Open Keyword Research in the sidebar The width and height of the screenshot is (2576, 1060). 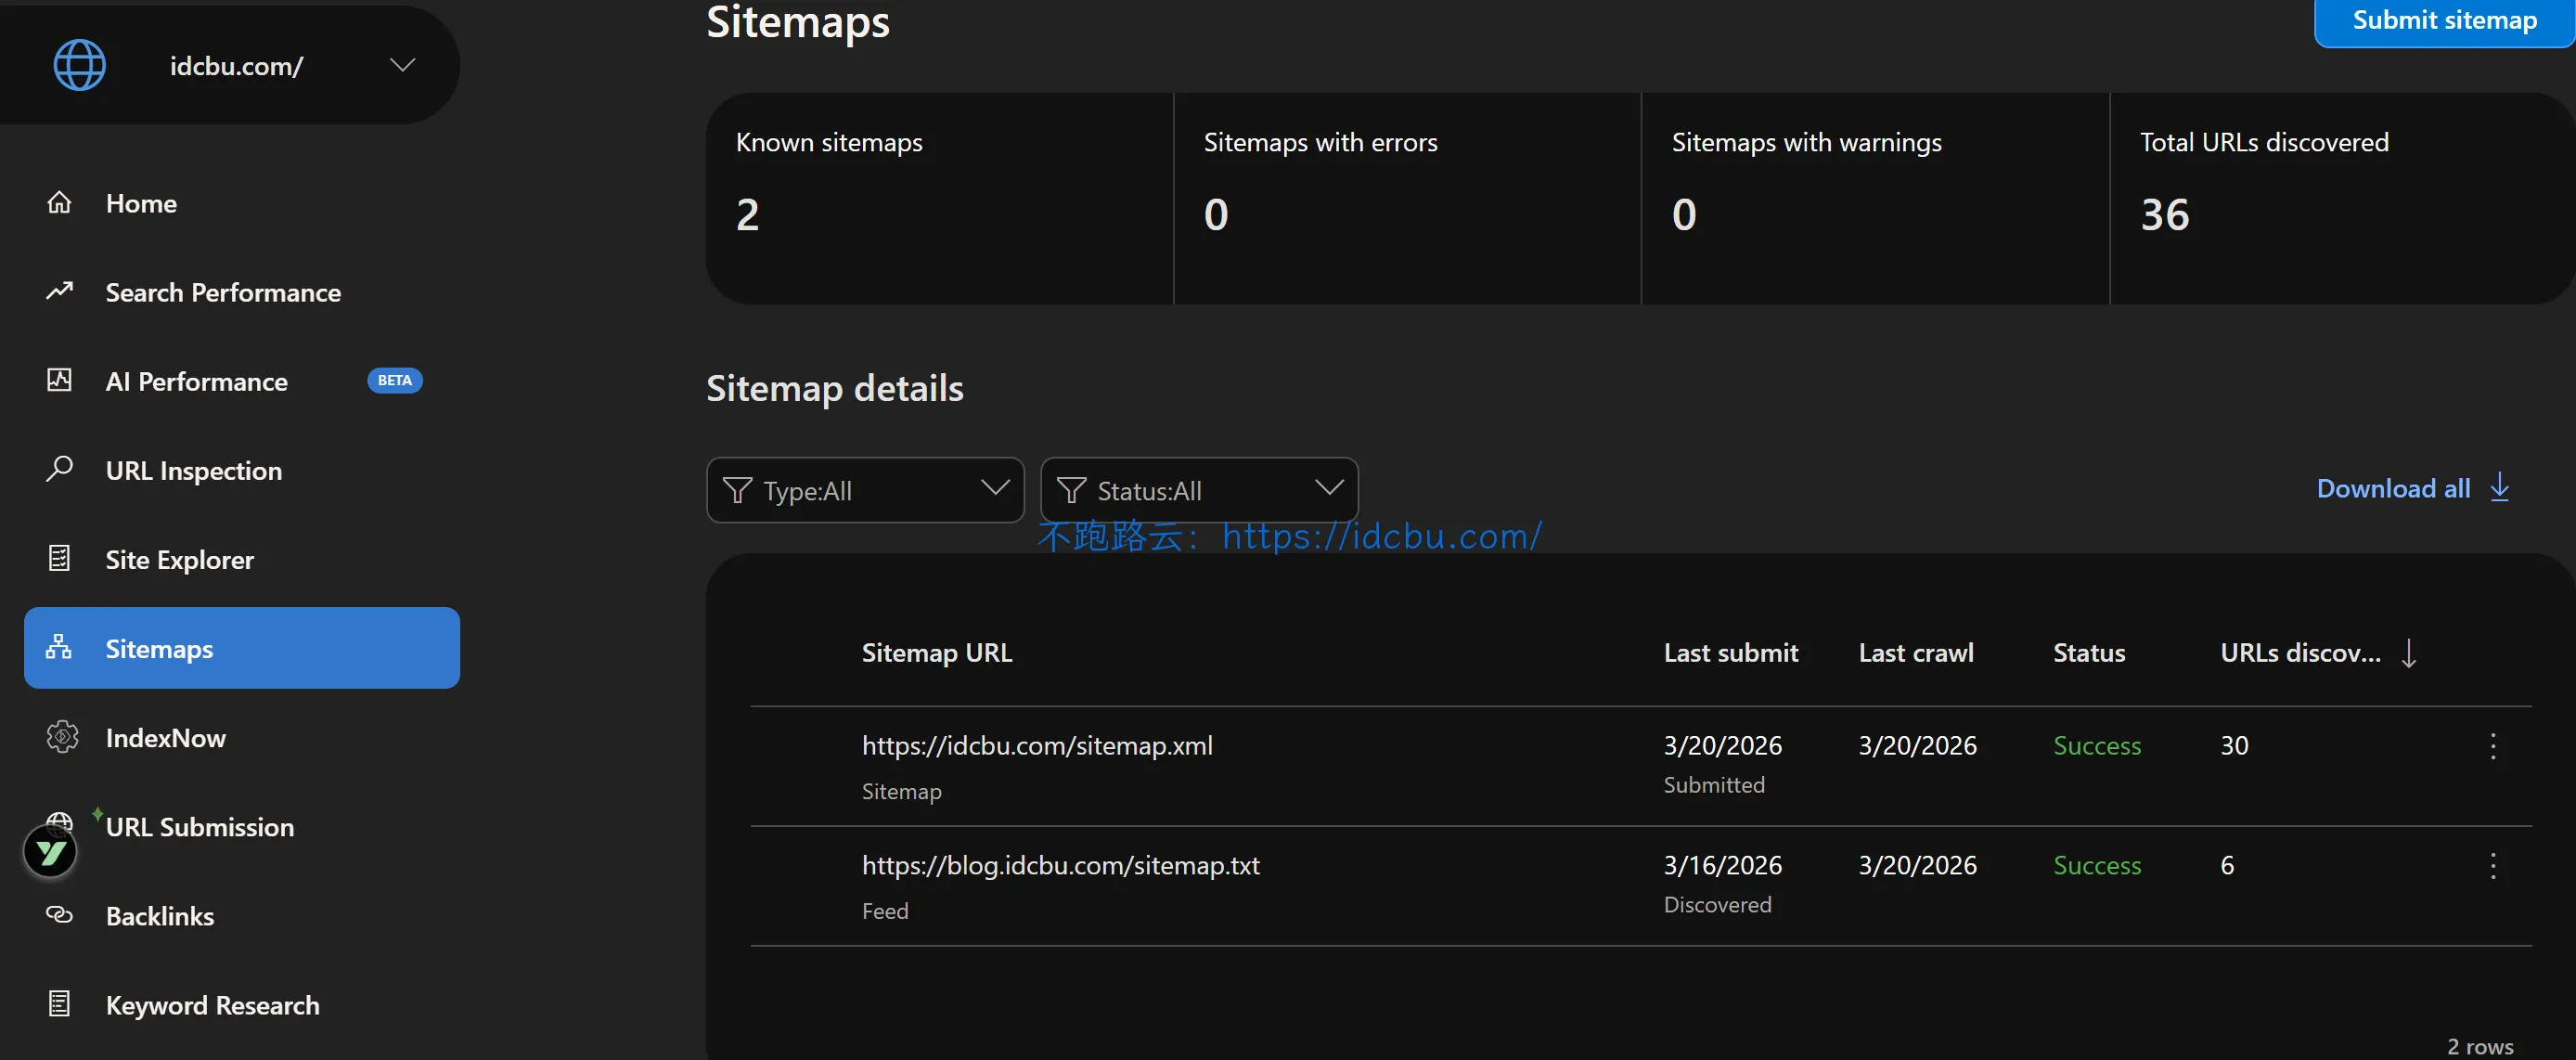(x=212, y=1005)
